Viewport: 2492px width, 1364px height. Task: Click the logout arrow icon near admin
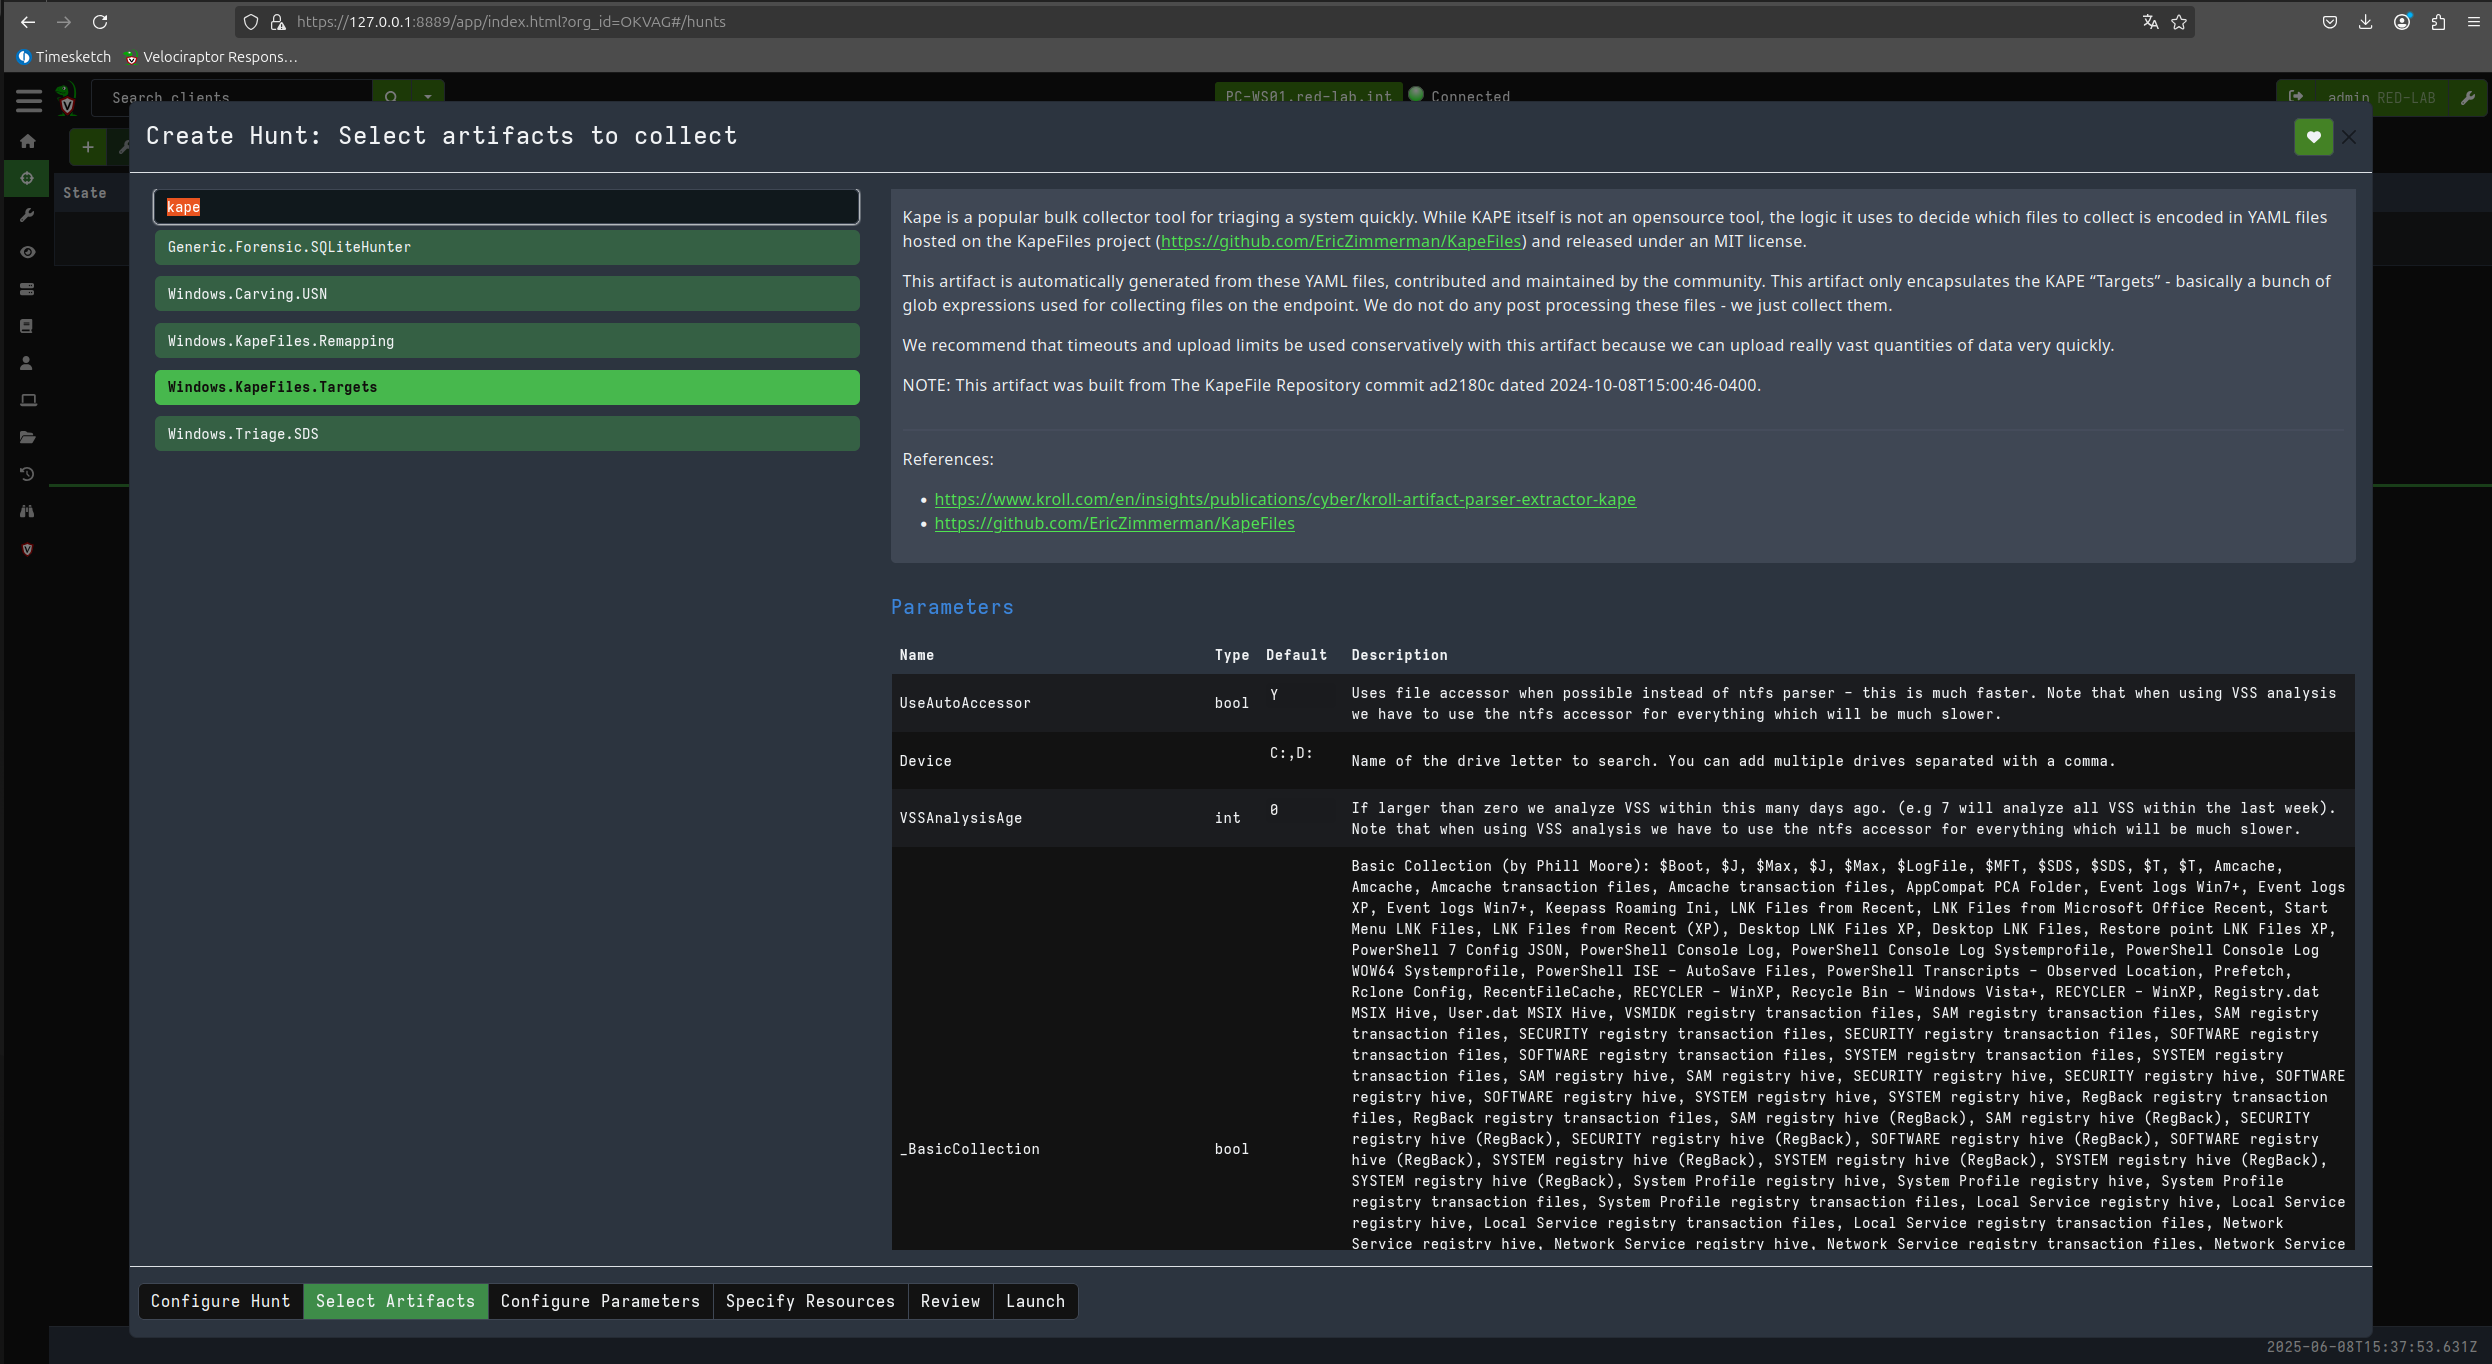tap(2296, 97)
